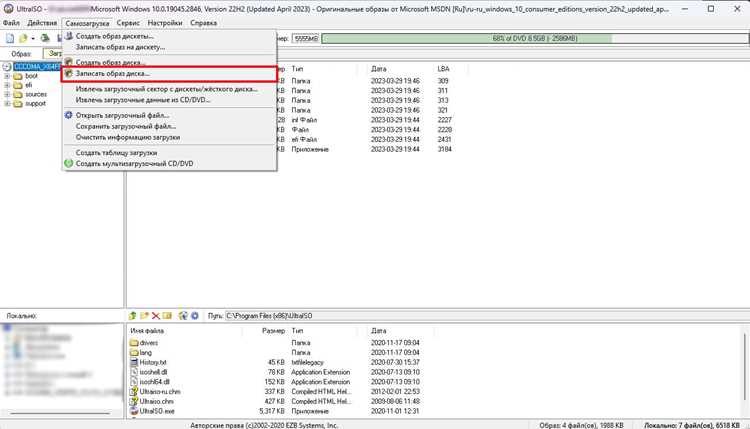Click the New image toolbar icon

click(x=10, y=38)
